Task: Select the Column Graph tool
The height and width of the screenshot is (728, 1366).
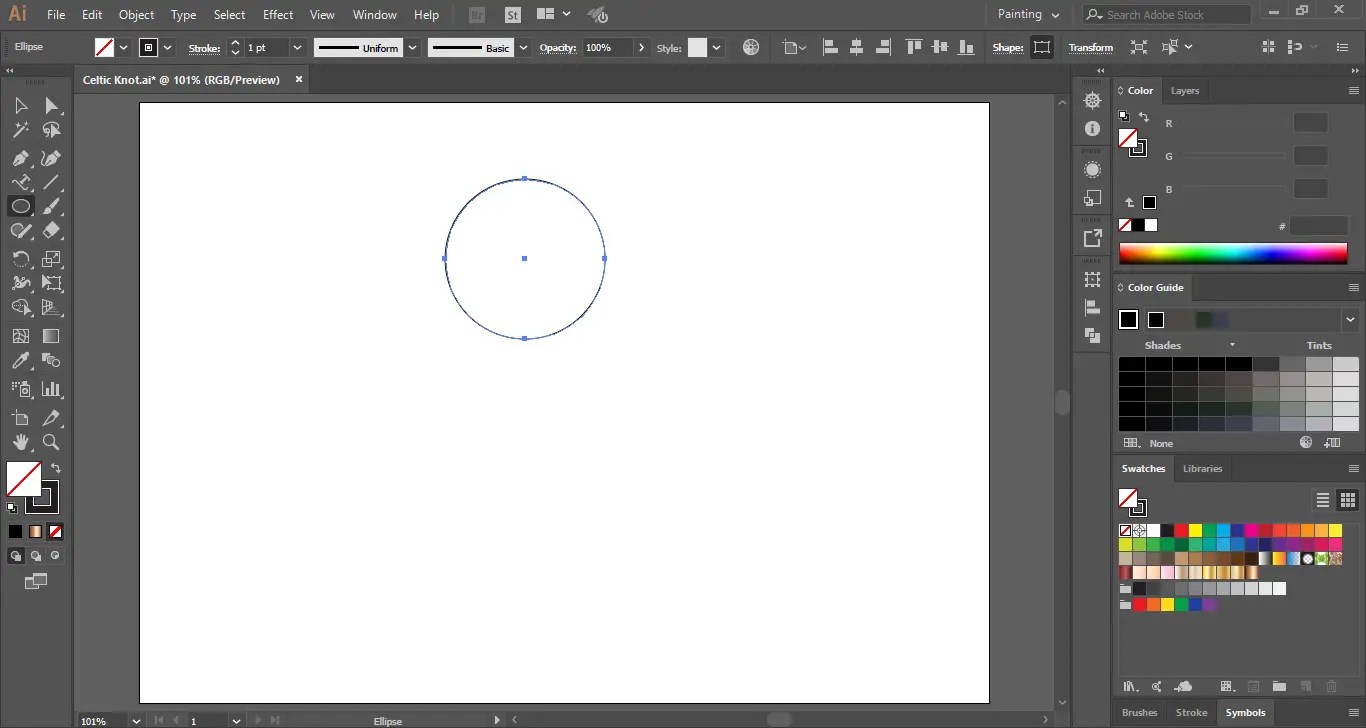Action: [51, 389]
